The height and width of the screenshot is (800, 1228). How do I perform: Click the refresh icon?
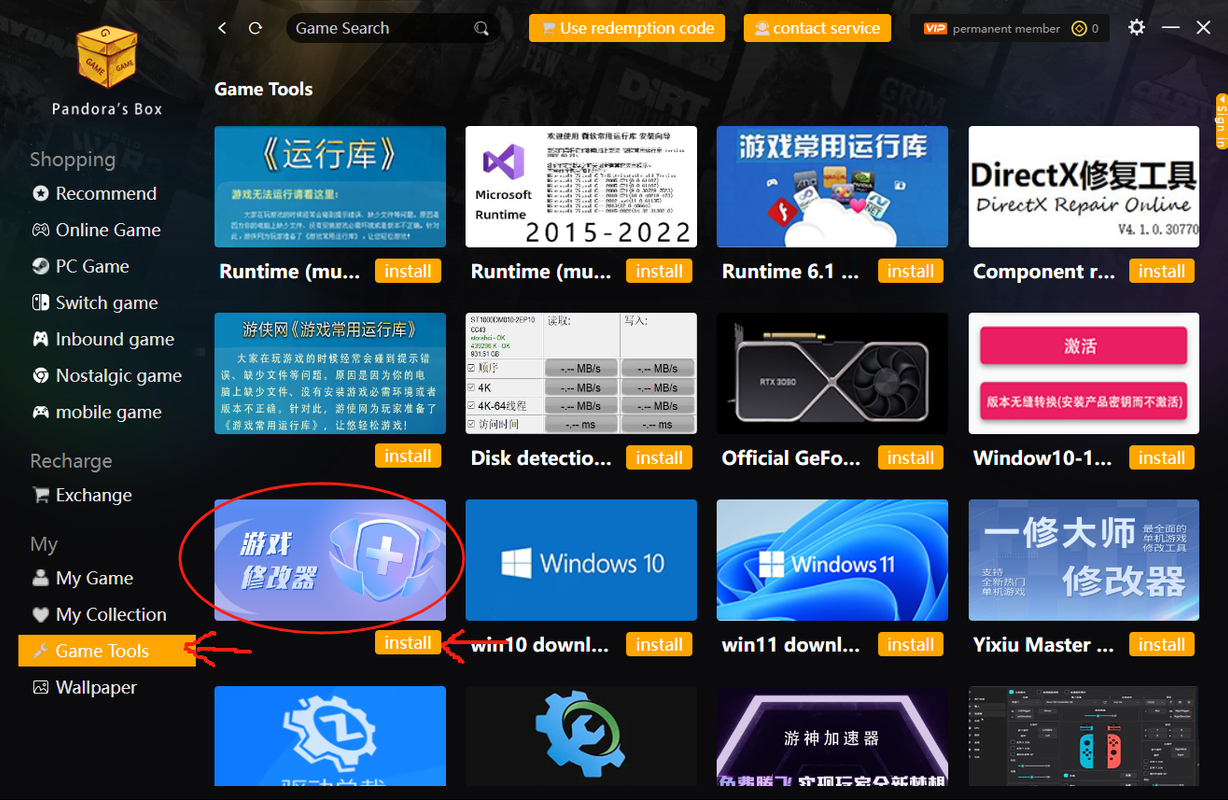(x=256, y=28)
